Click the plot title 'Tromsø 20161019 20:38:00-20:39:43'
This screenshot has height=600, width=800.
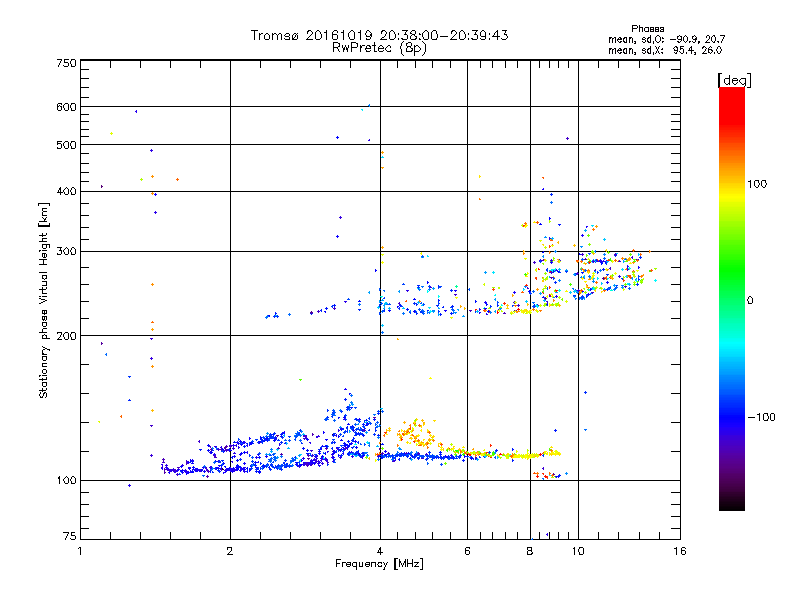tap(379, 35)
